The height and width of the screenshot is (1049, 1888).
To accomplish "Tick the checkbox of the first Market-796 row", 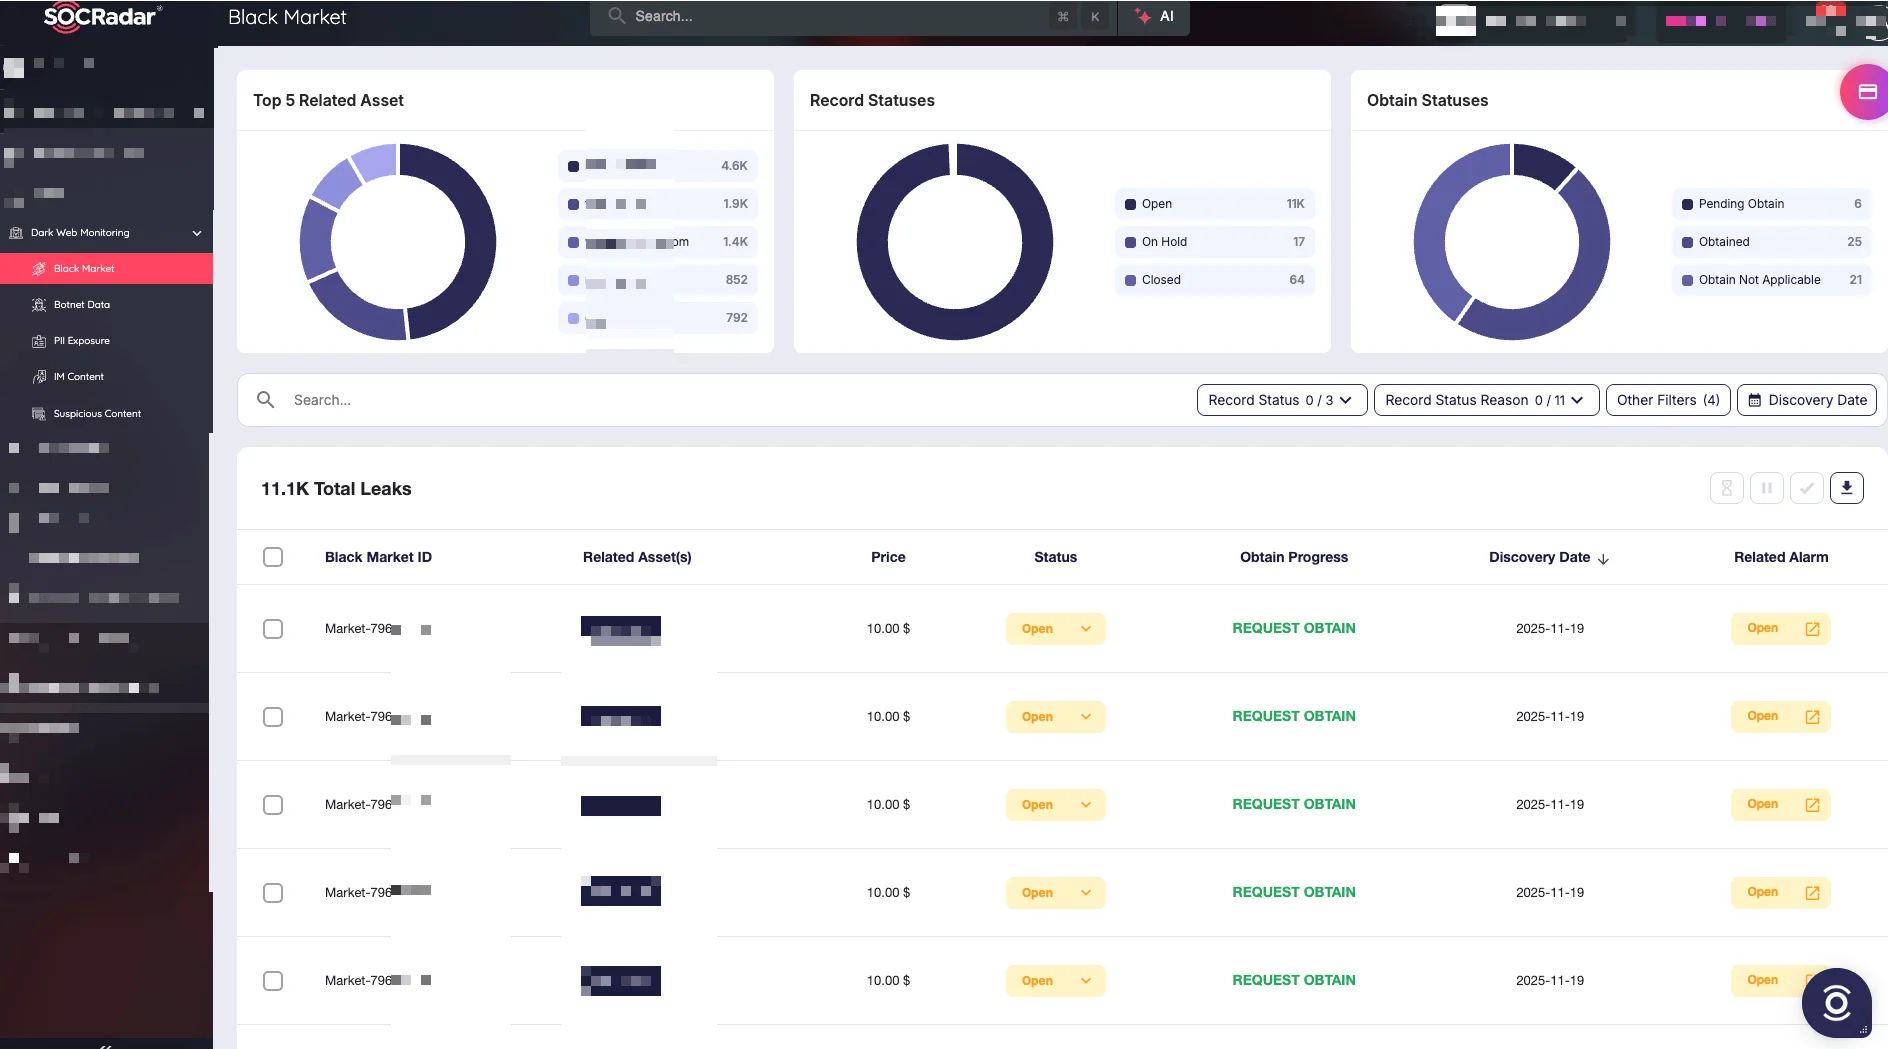I will 272,629.
